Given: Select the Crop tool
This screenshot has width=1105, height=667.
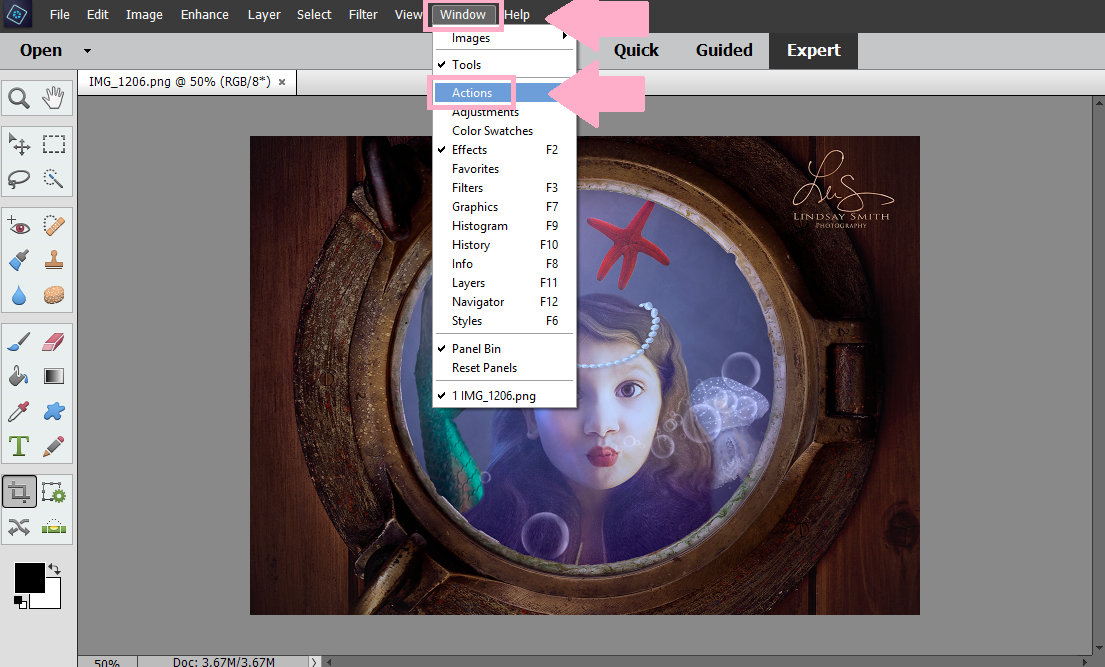Looking at the screenshot, I should click(x=19, y=492).
